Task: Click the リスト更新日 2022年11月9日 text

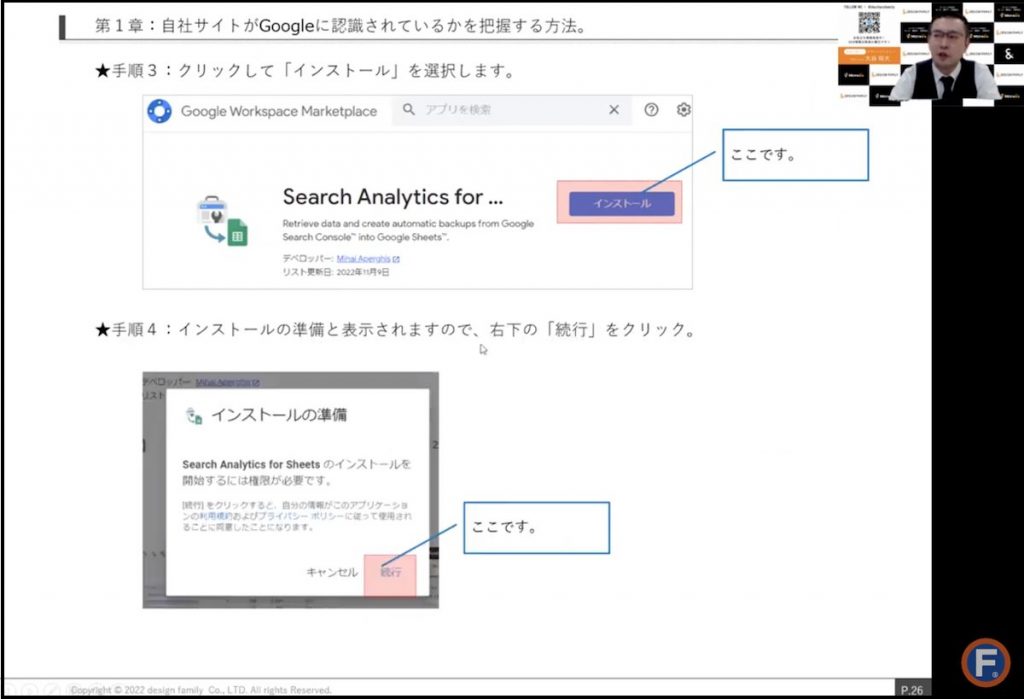Action: (336, 272)
